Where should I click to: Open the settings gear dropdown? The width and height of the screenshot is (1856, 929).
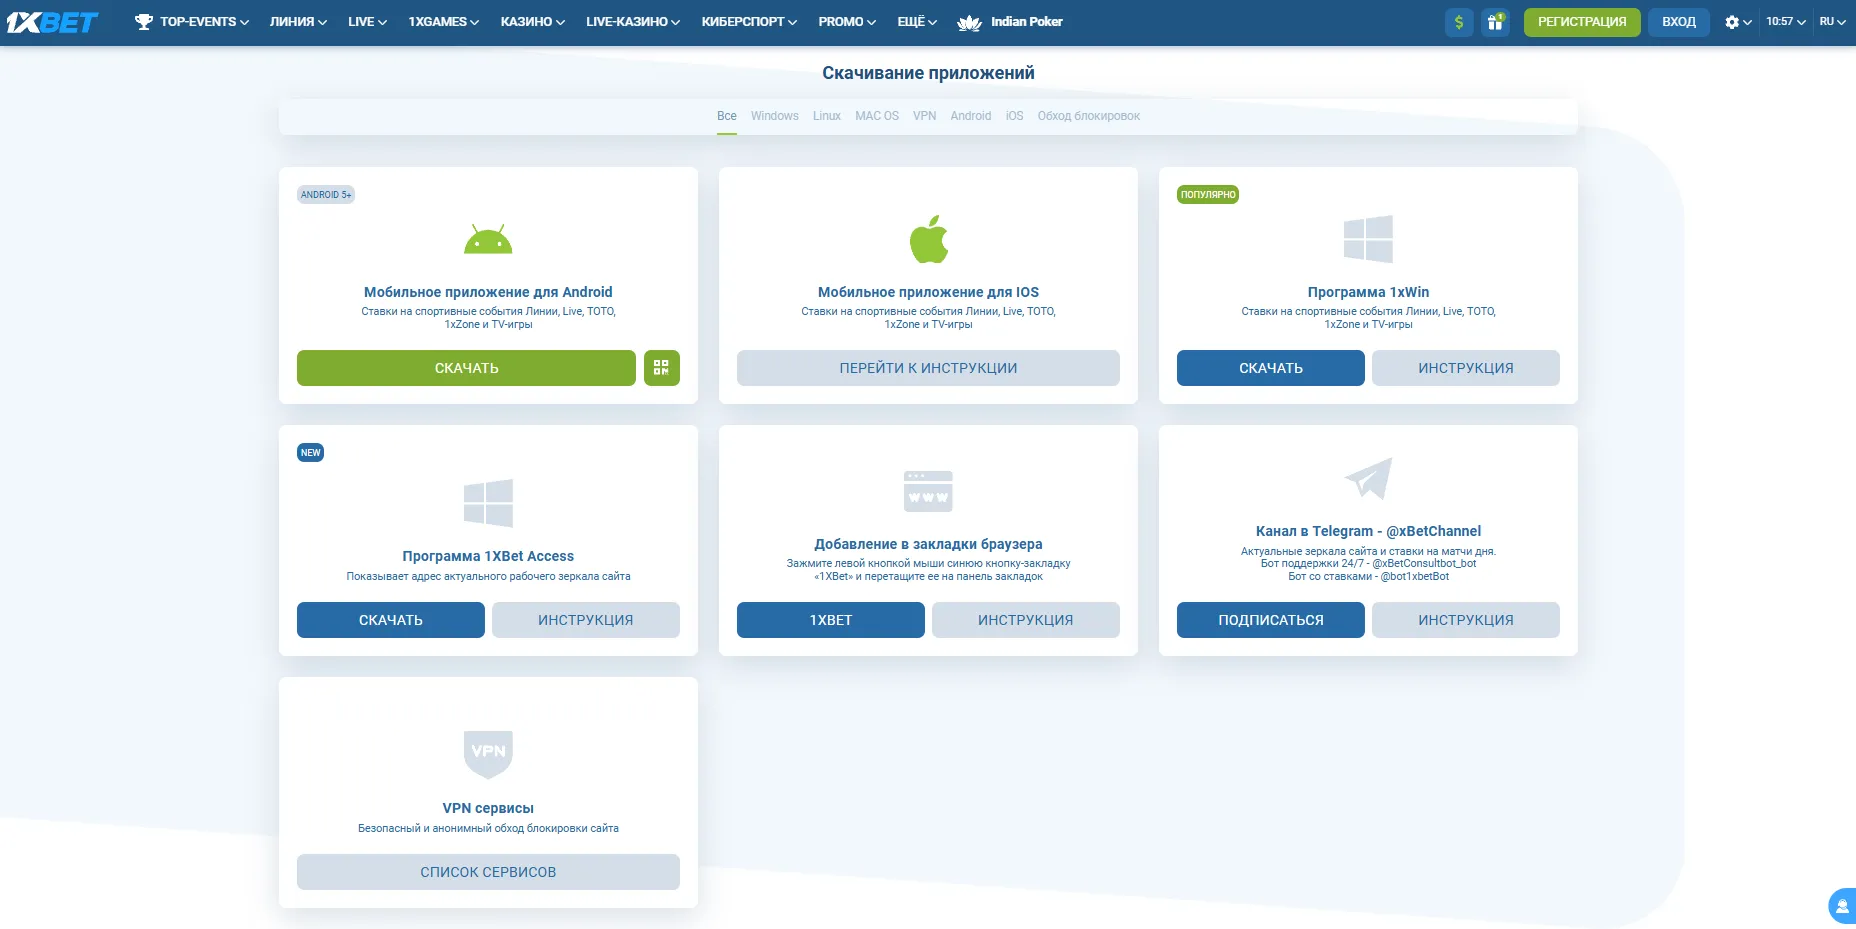point(1737,22)
